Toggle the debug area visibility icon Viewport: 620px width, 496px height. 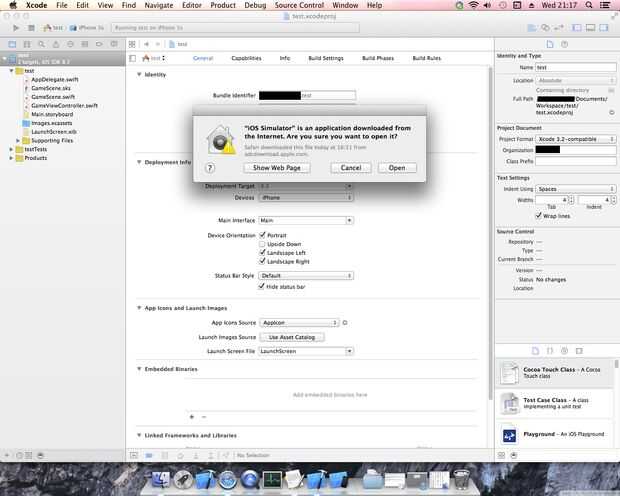coord(590,28)
